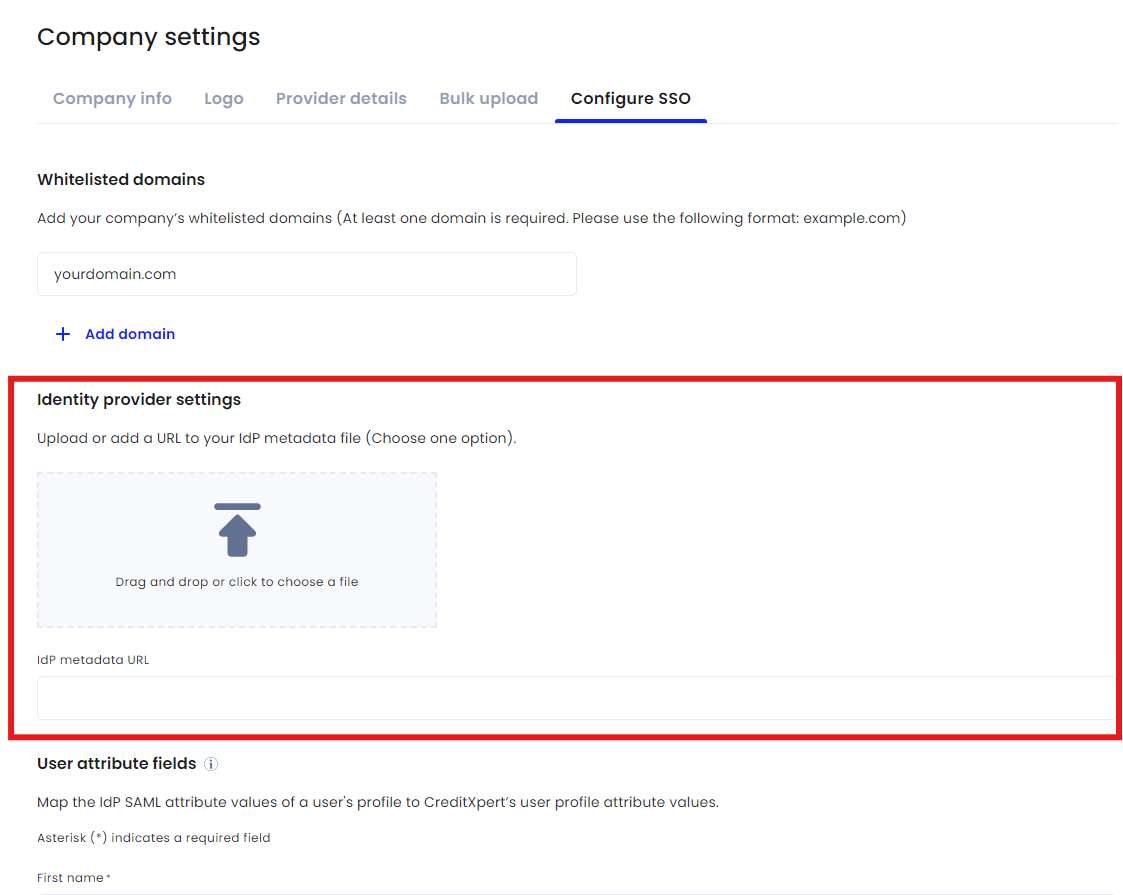Click the IdP metadata URL label

pos(93,660)
